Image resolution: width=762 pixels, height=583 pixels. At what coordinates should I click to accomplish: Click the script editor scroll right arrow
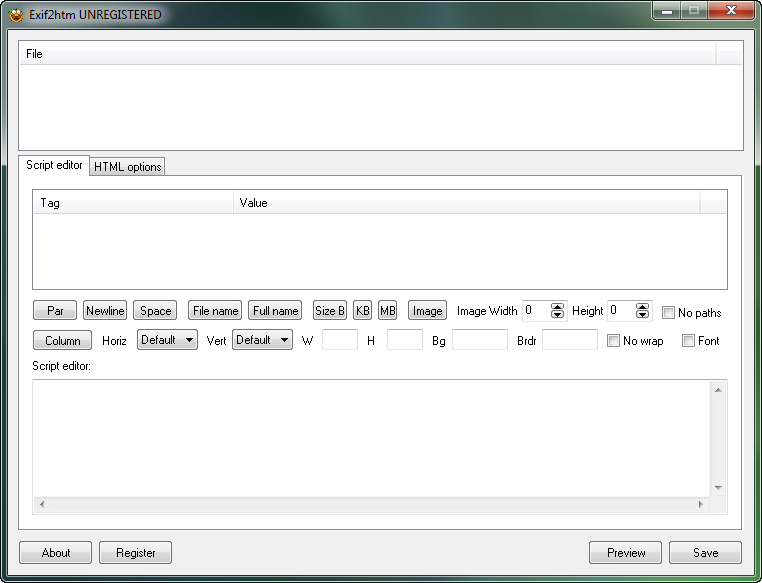(700, 504)
